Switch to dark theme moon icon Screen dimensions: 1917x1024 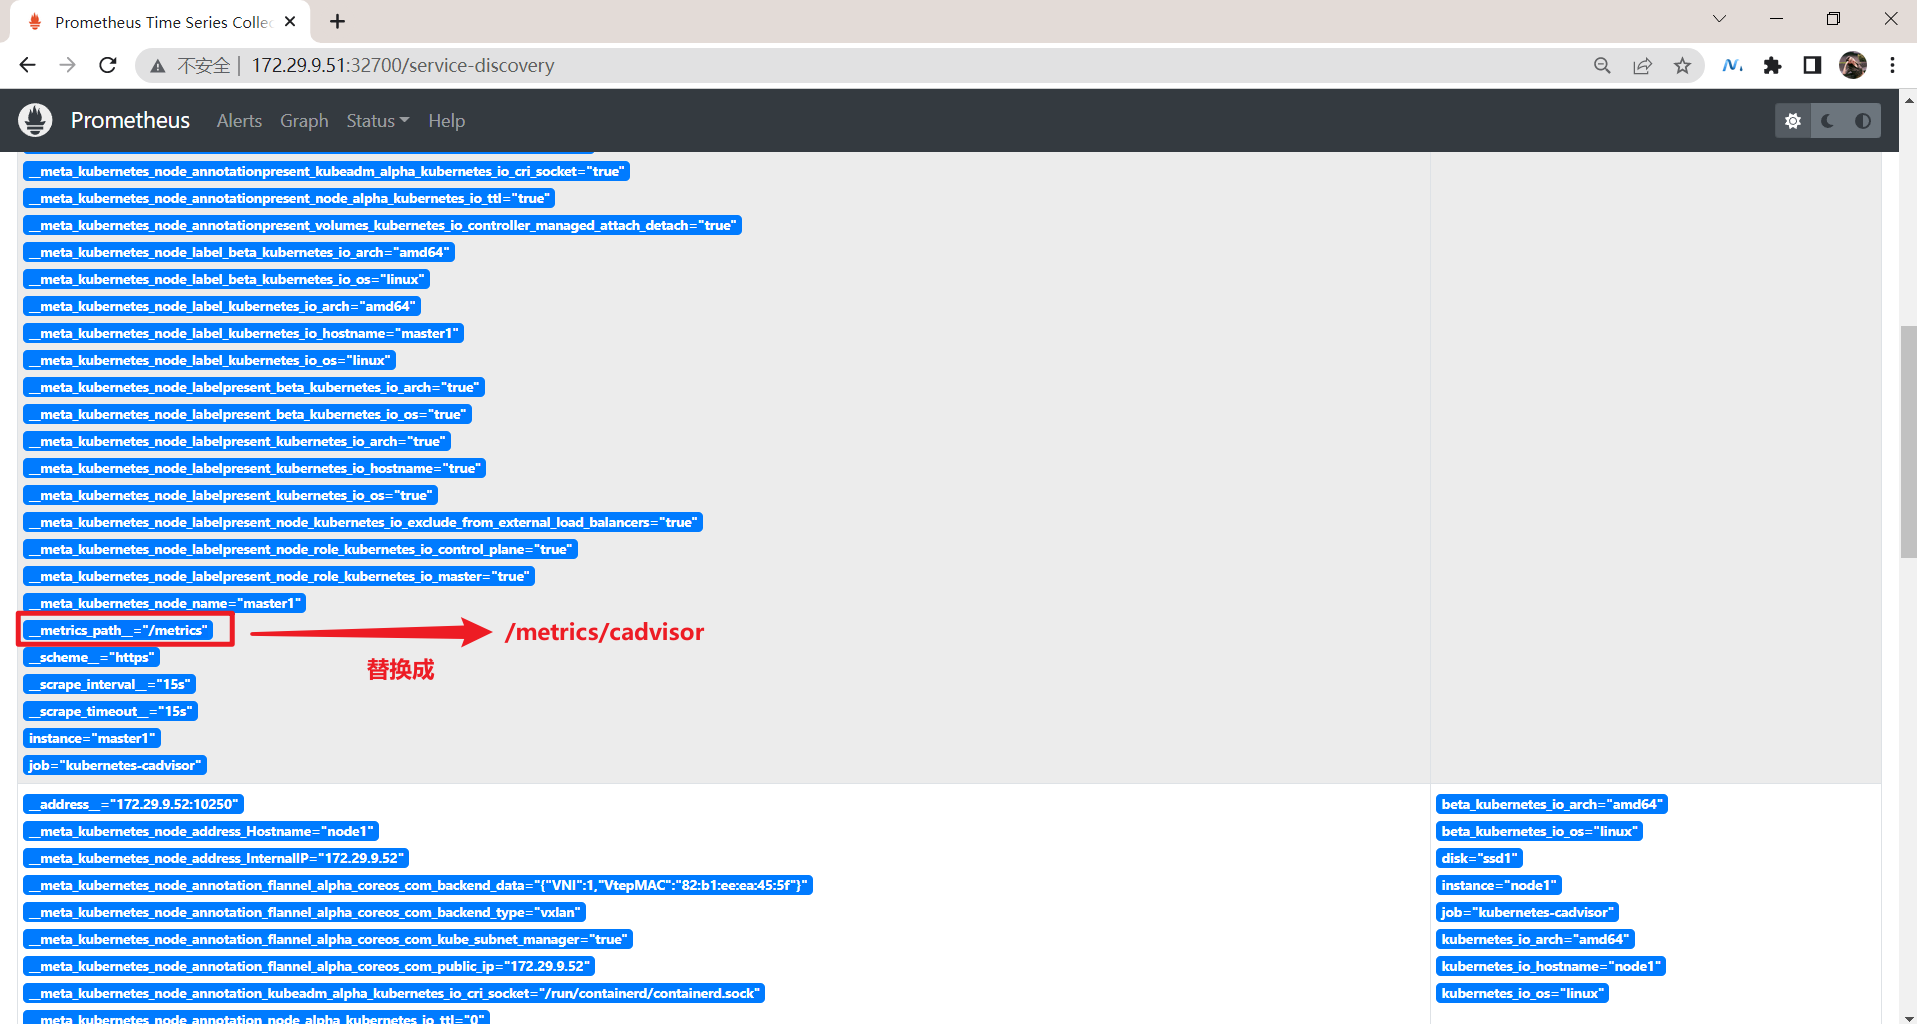[1828, 121]
